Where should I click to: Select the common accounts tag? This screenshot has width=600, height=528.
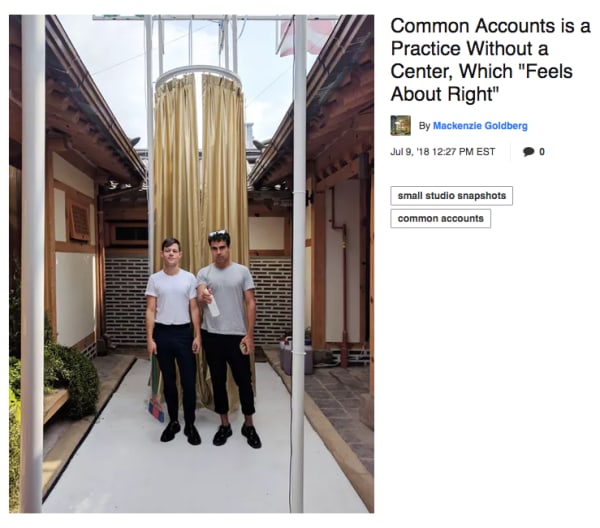440,218
